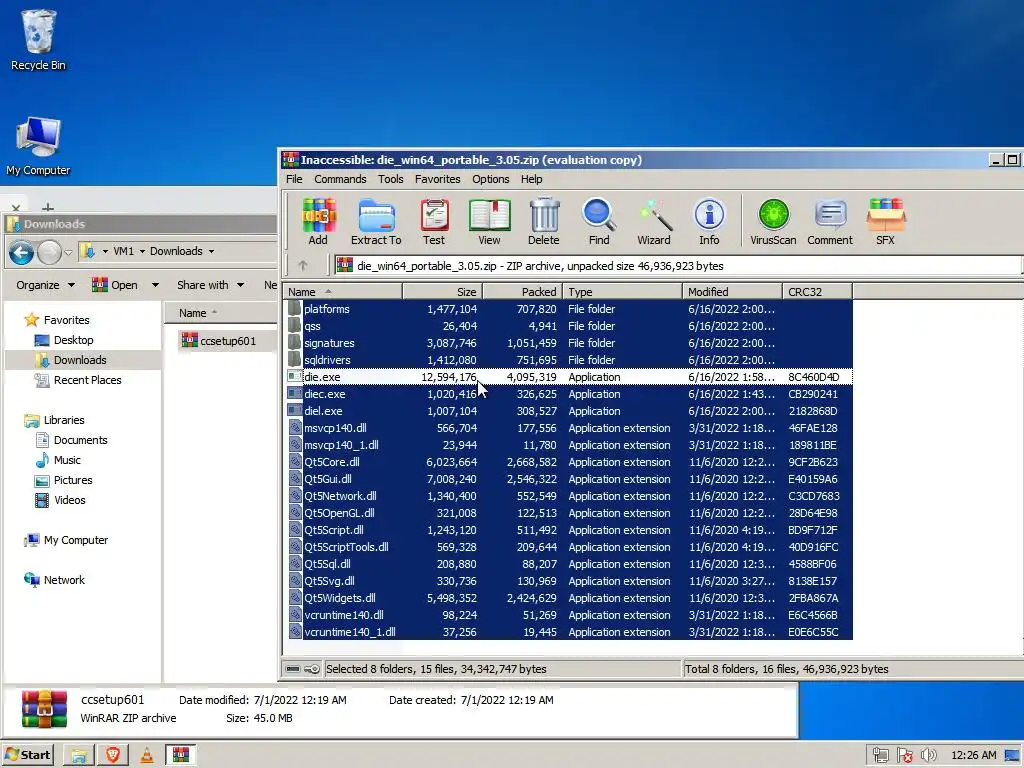The height and width of the screenshot is (768, 1024).
Task: Open the Comment tool
Action: point(830,222)
